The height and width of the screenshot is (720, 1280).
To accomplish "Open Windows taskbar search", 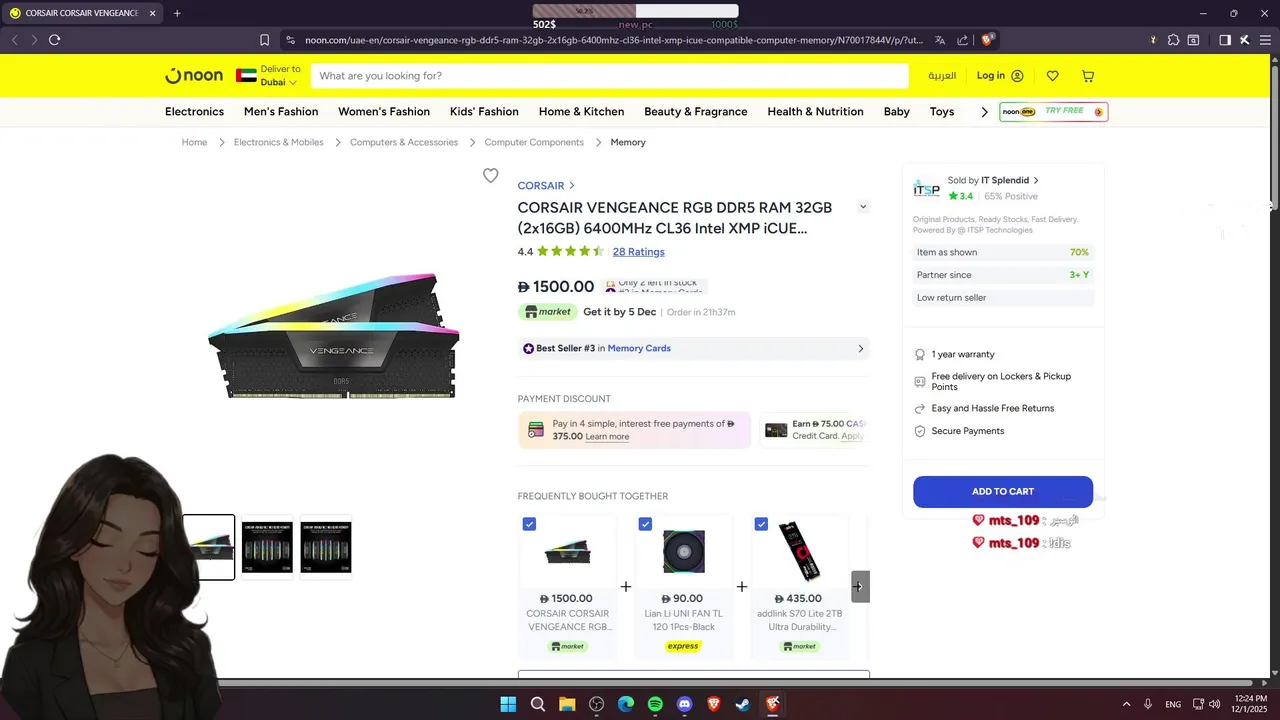I will (x=537, y=704).
